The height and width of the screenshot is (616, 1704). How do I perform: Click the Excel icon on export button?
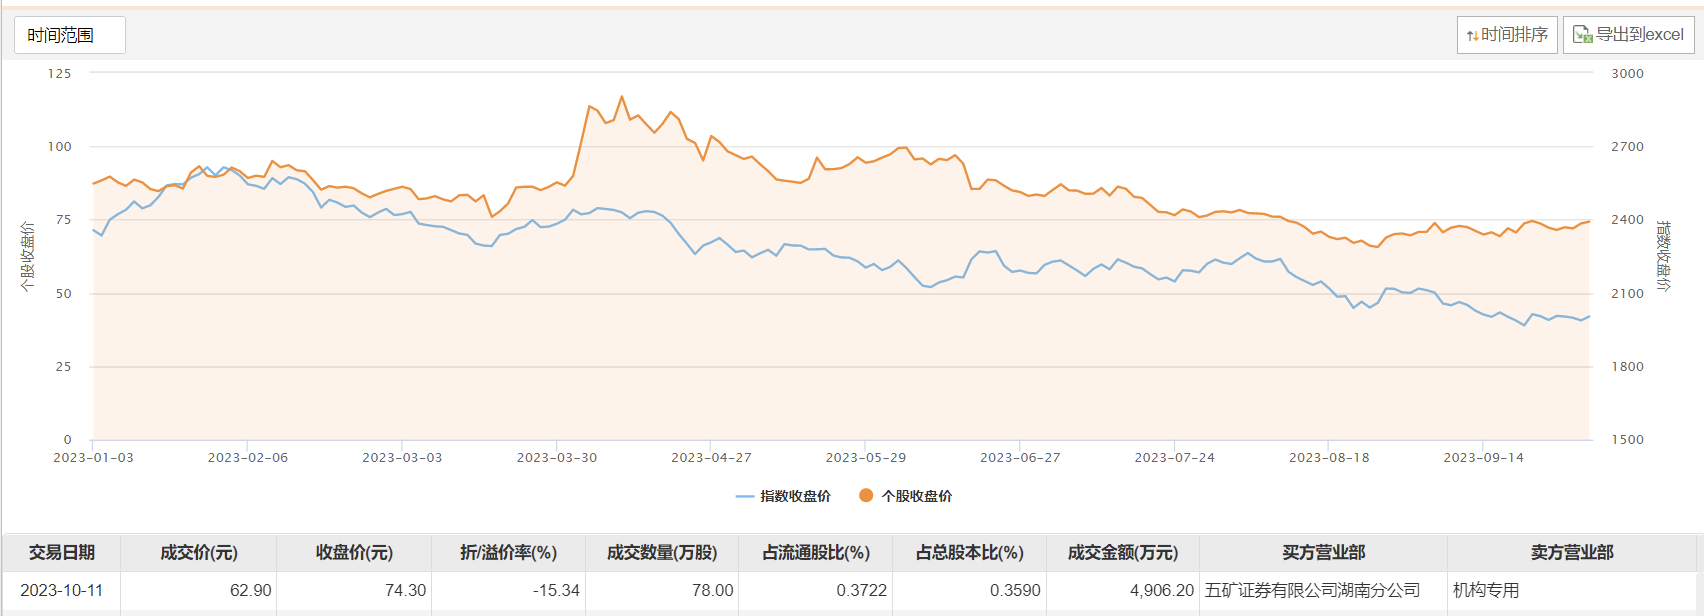[x=1582, y=35]
